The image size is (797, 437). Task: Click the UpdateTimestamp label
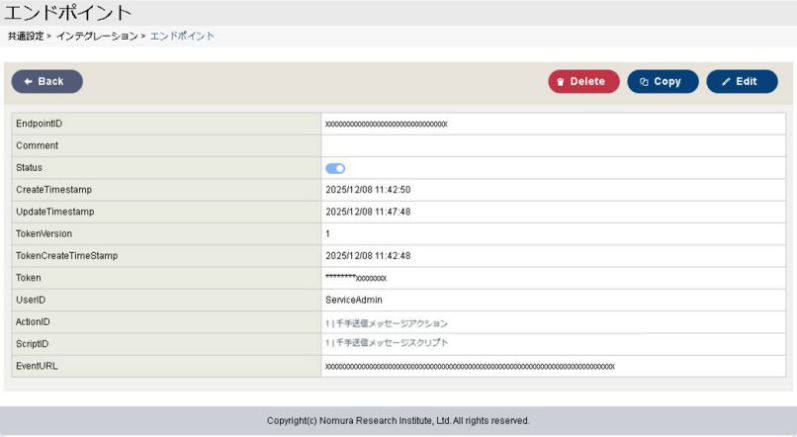pos(55,211)
